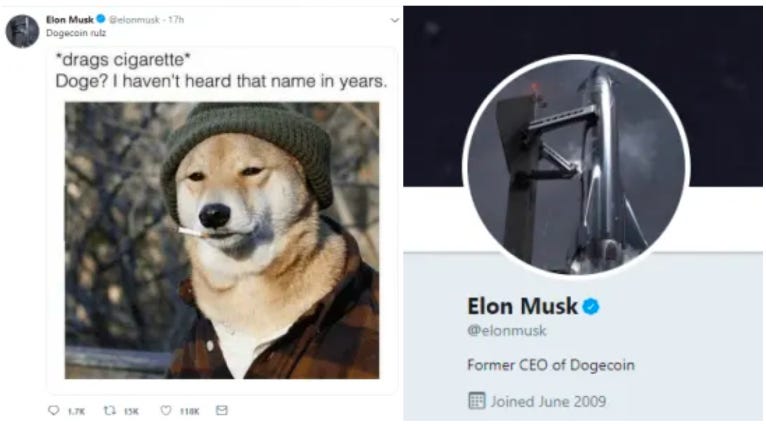Click the 'Former CEO of Dogecoin' bio text

(x=551, y=365)
